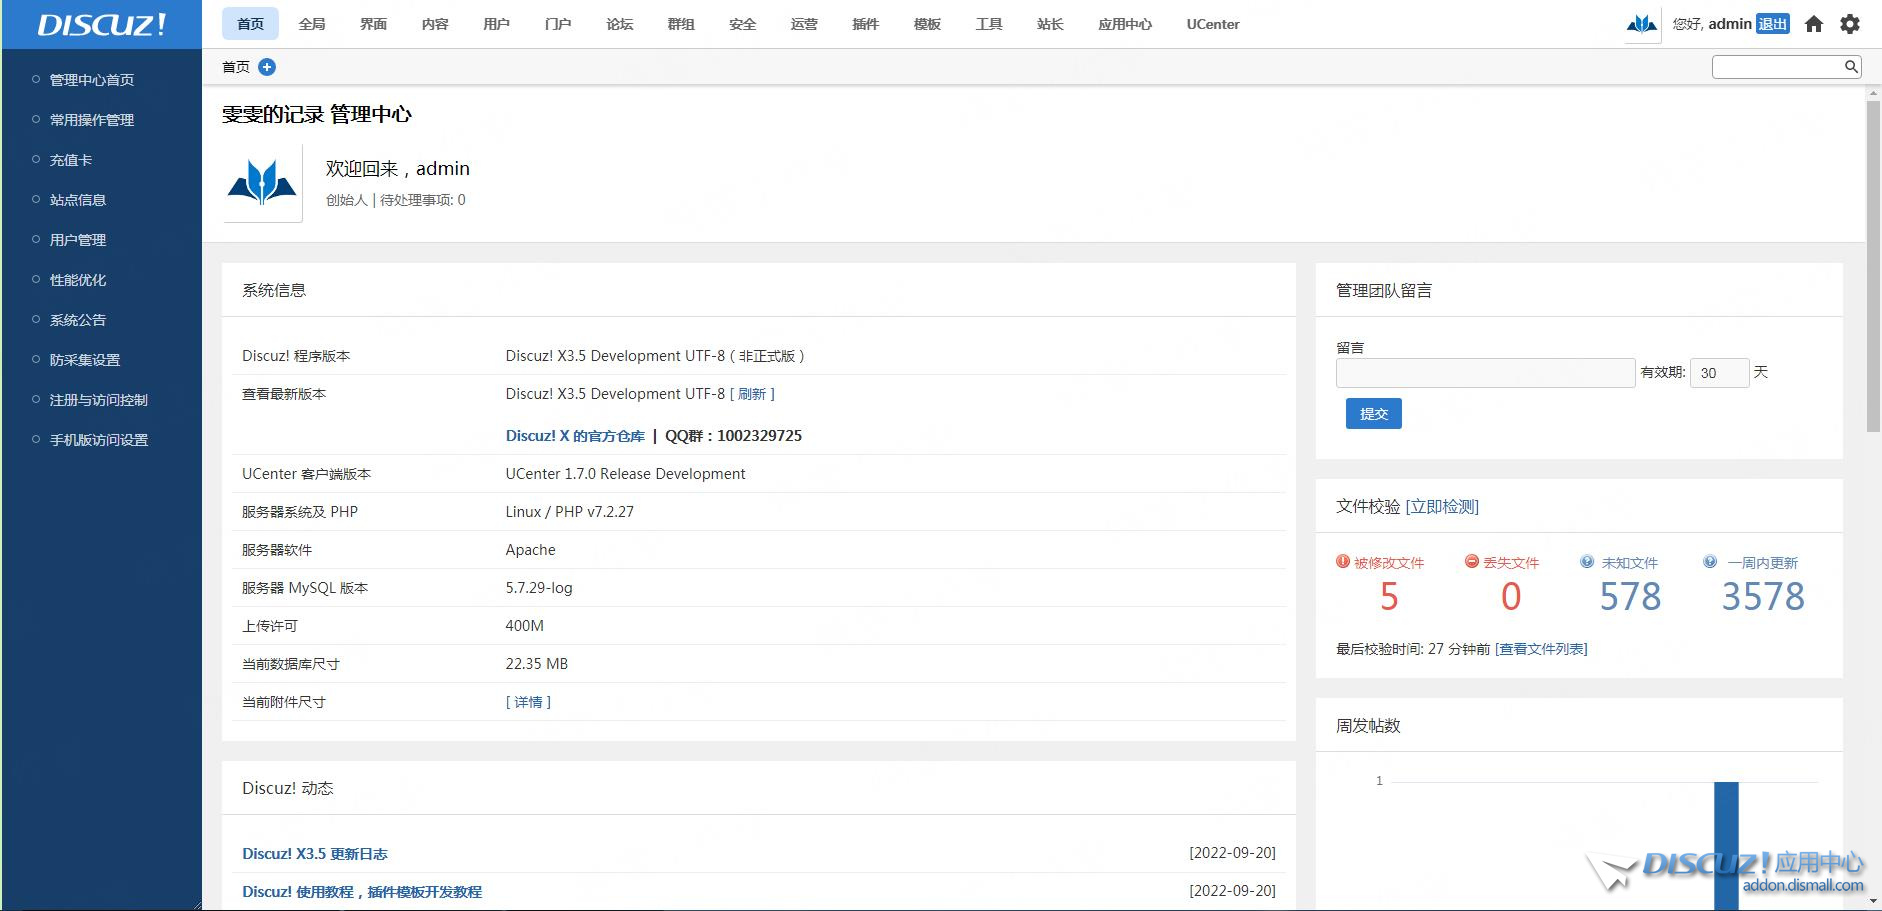The image size is (1882, 911).
Task: Open the 应用中心 menu
Action: coord(1125,24)
